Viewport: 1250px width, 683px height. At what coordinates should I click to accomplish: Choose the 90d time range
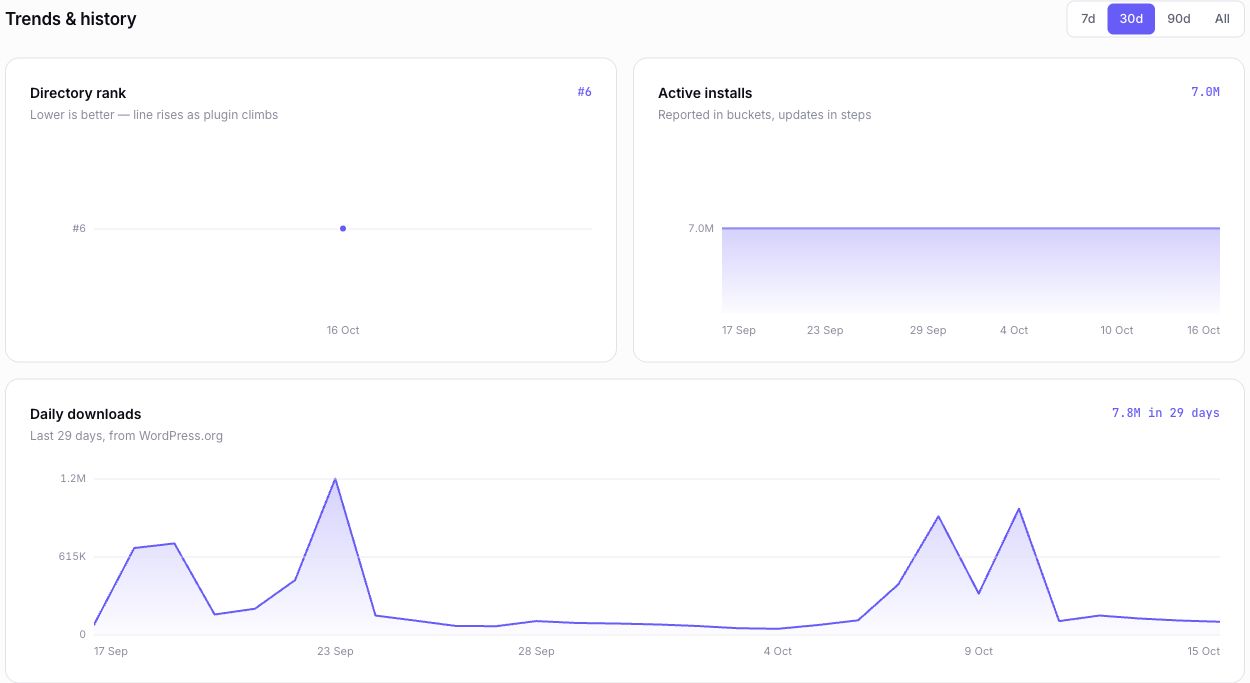click(x=1179, y=19)
